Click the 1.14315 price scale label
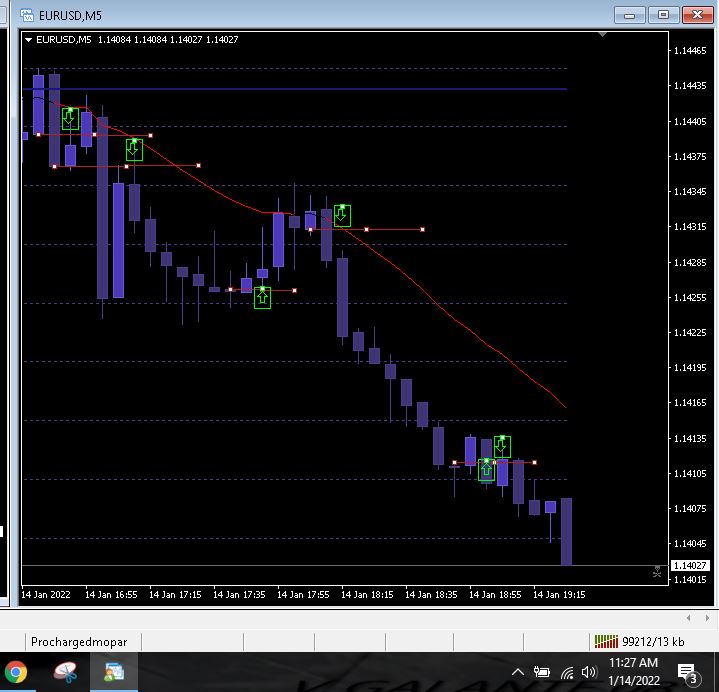Image resolution: width=719 pixels, height=692 pixels. (x=690, y=227)
